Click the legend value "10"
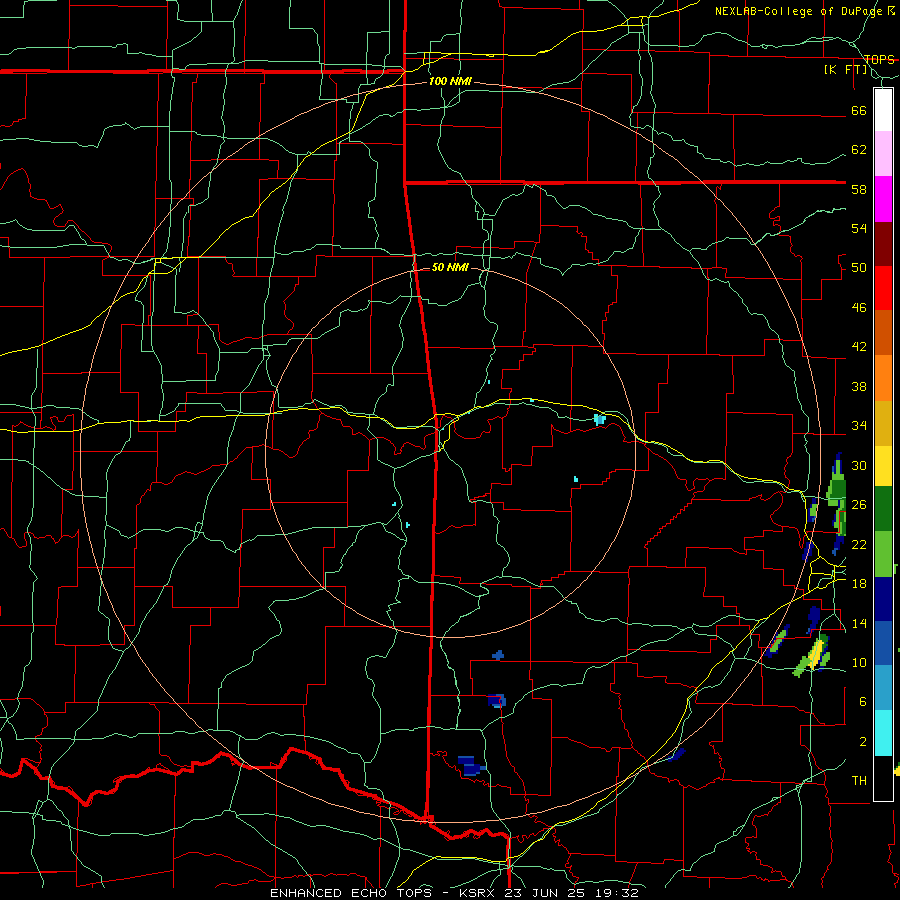This screenshot has height=900, width=900. [x=859, y=662]
